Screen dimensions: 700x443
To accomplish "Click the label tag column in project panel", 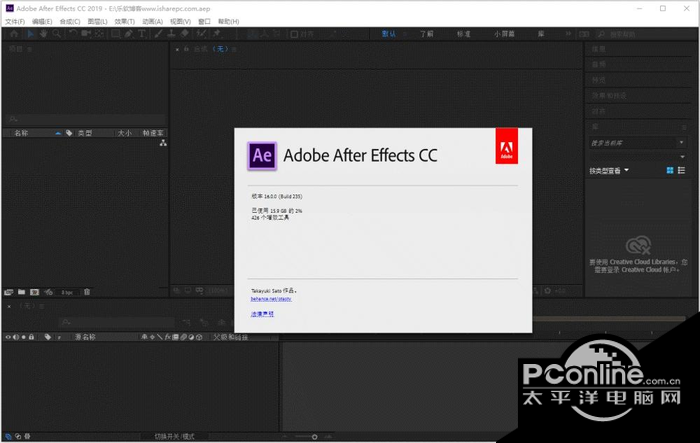I will point(69,133).
